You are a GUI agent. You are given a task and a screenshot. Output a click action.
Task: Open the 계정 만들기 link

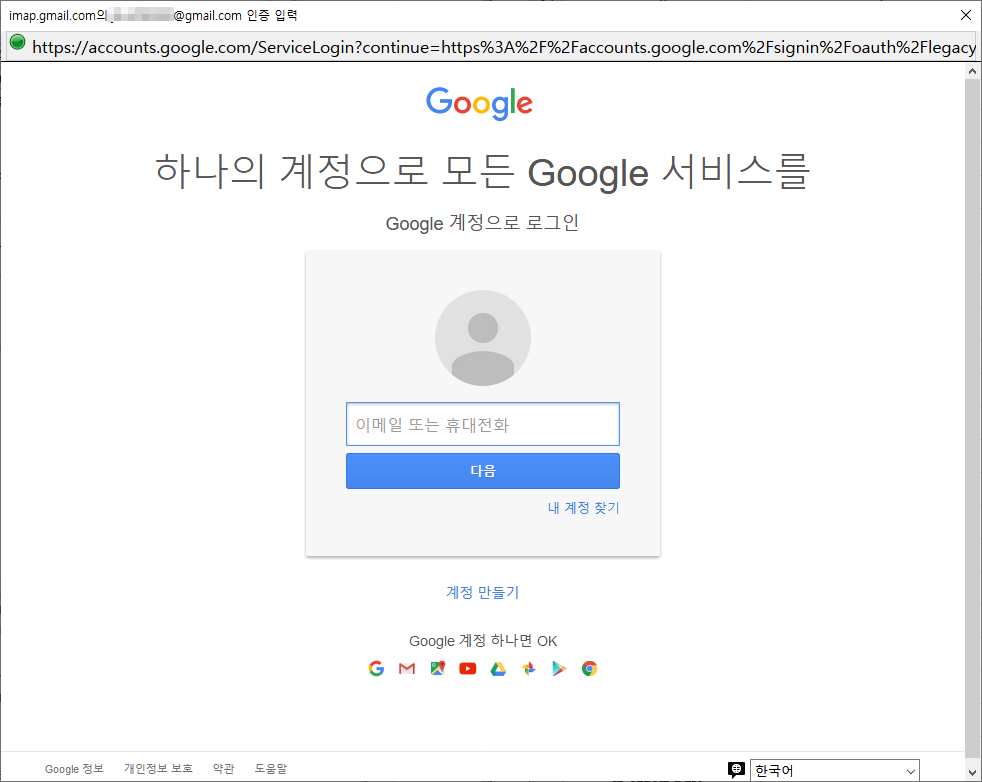point(483,592)
